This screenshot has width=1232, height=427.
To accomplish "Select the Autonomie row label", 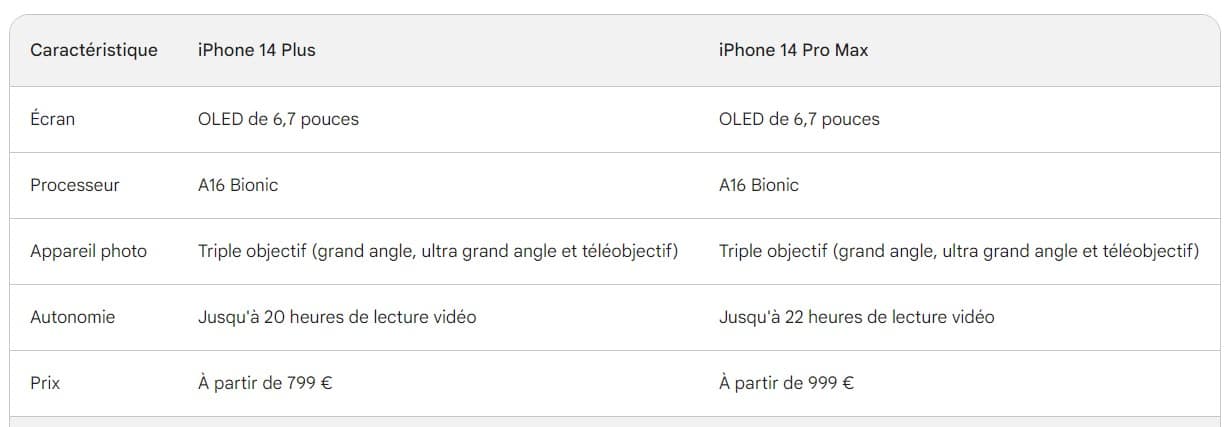I will 72,317.
